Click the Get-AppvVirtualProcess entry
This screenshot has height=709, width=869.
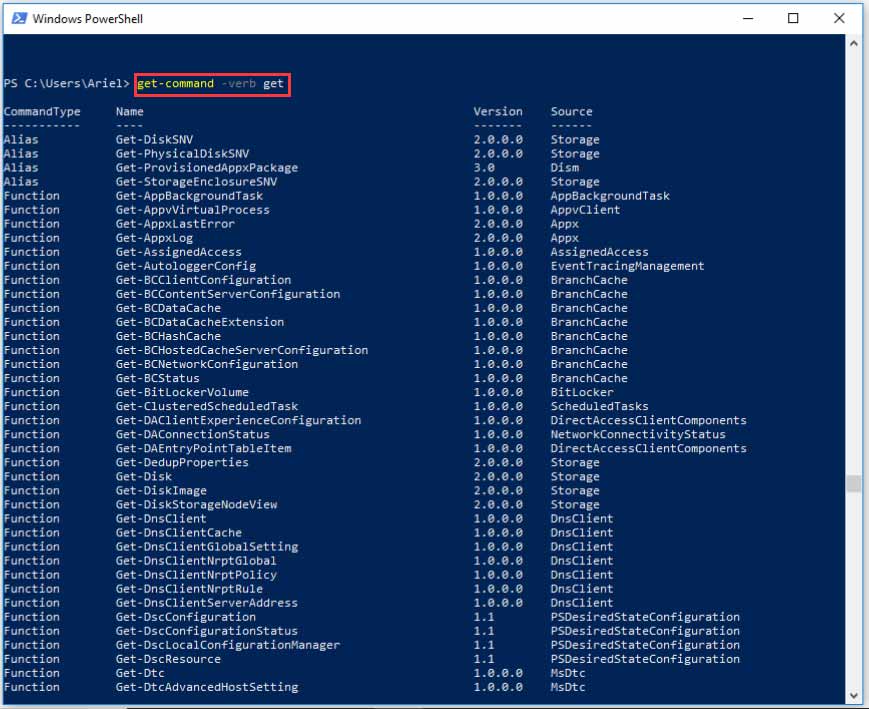click(x=193, y=210)
